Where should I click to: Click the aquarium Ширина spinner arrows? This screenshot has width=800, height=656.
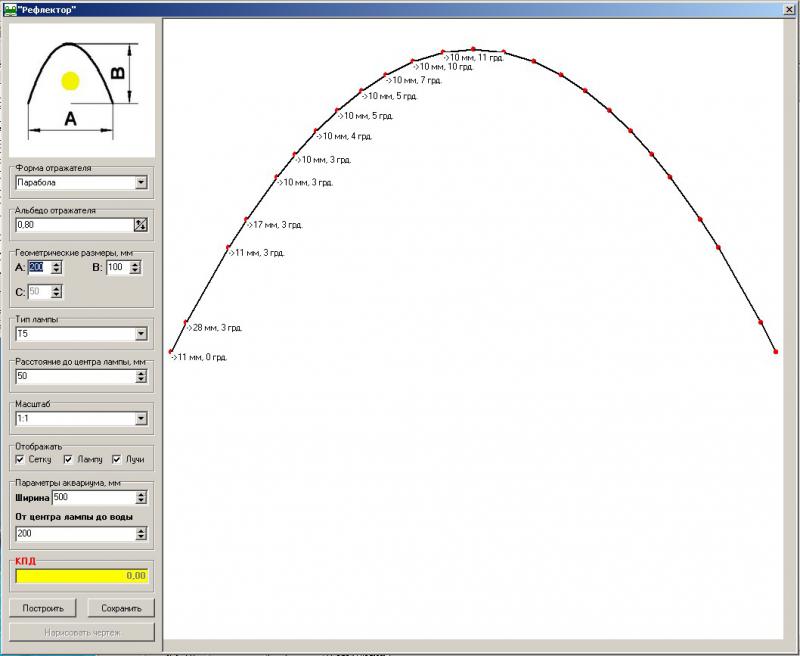point(141,497)
